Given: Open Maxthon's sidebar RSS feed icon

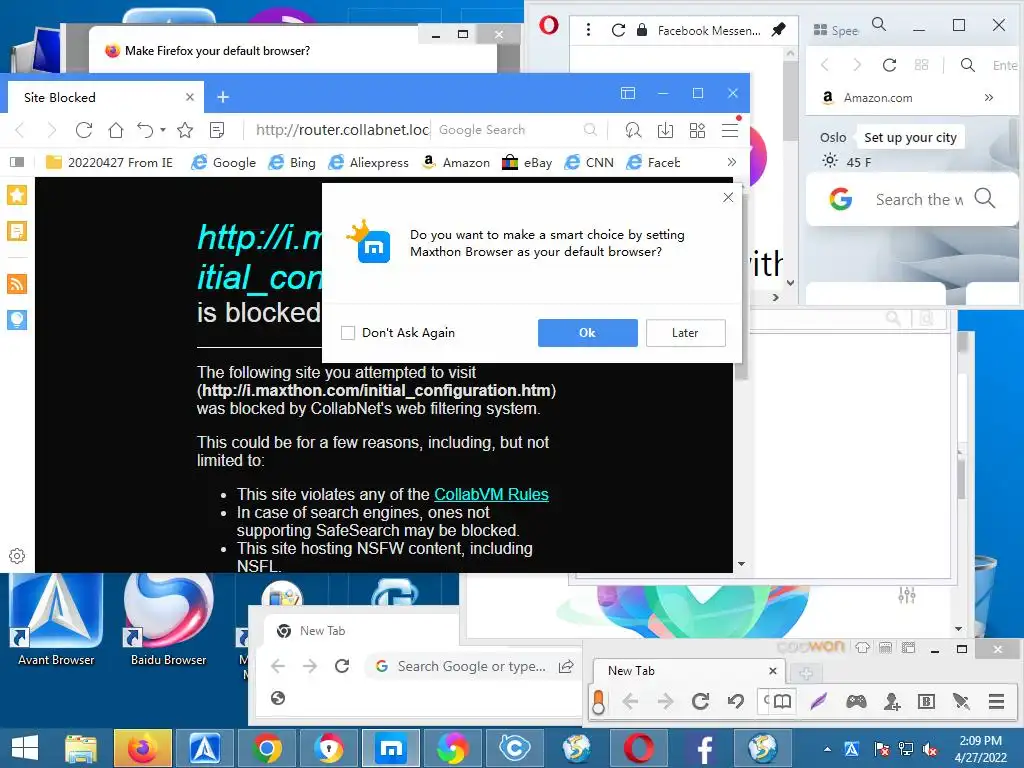Looking at the screenshot, I should click(x=17, y=283).
